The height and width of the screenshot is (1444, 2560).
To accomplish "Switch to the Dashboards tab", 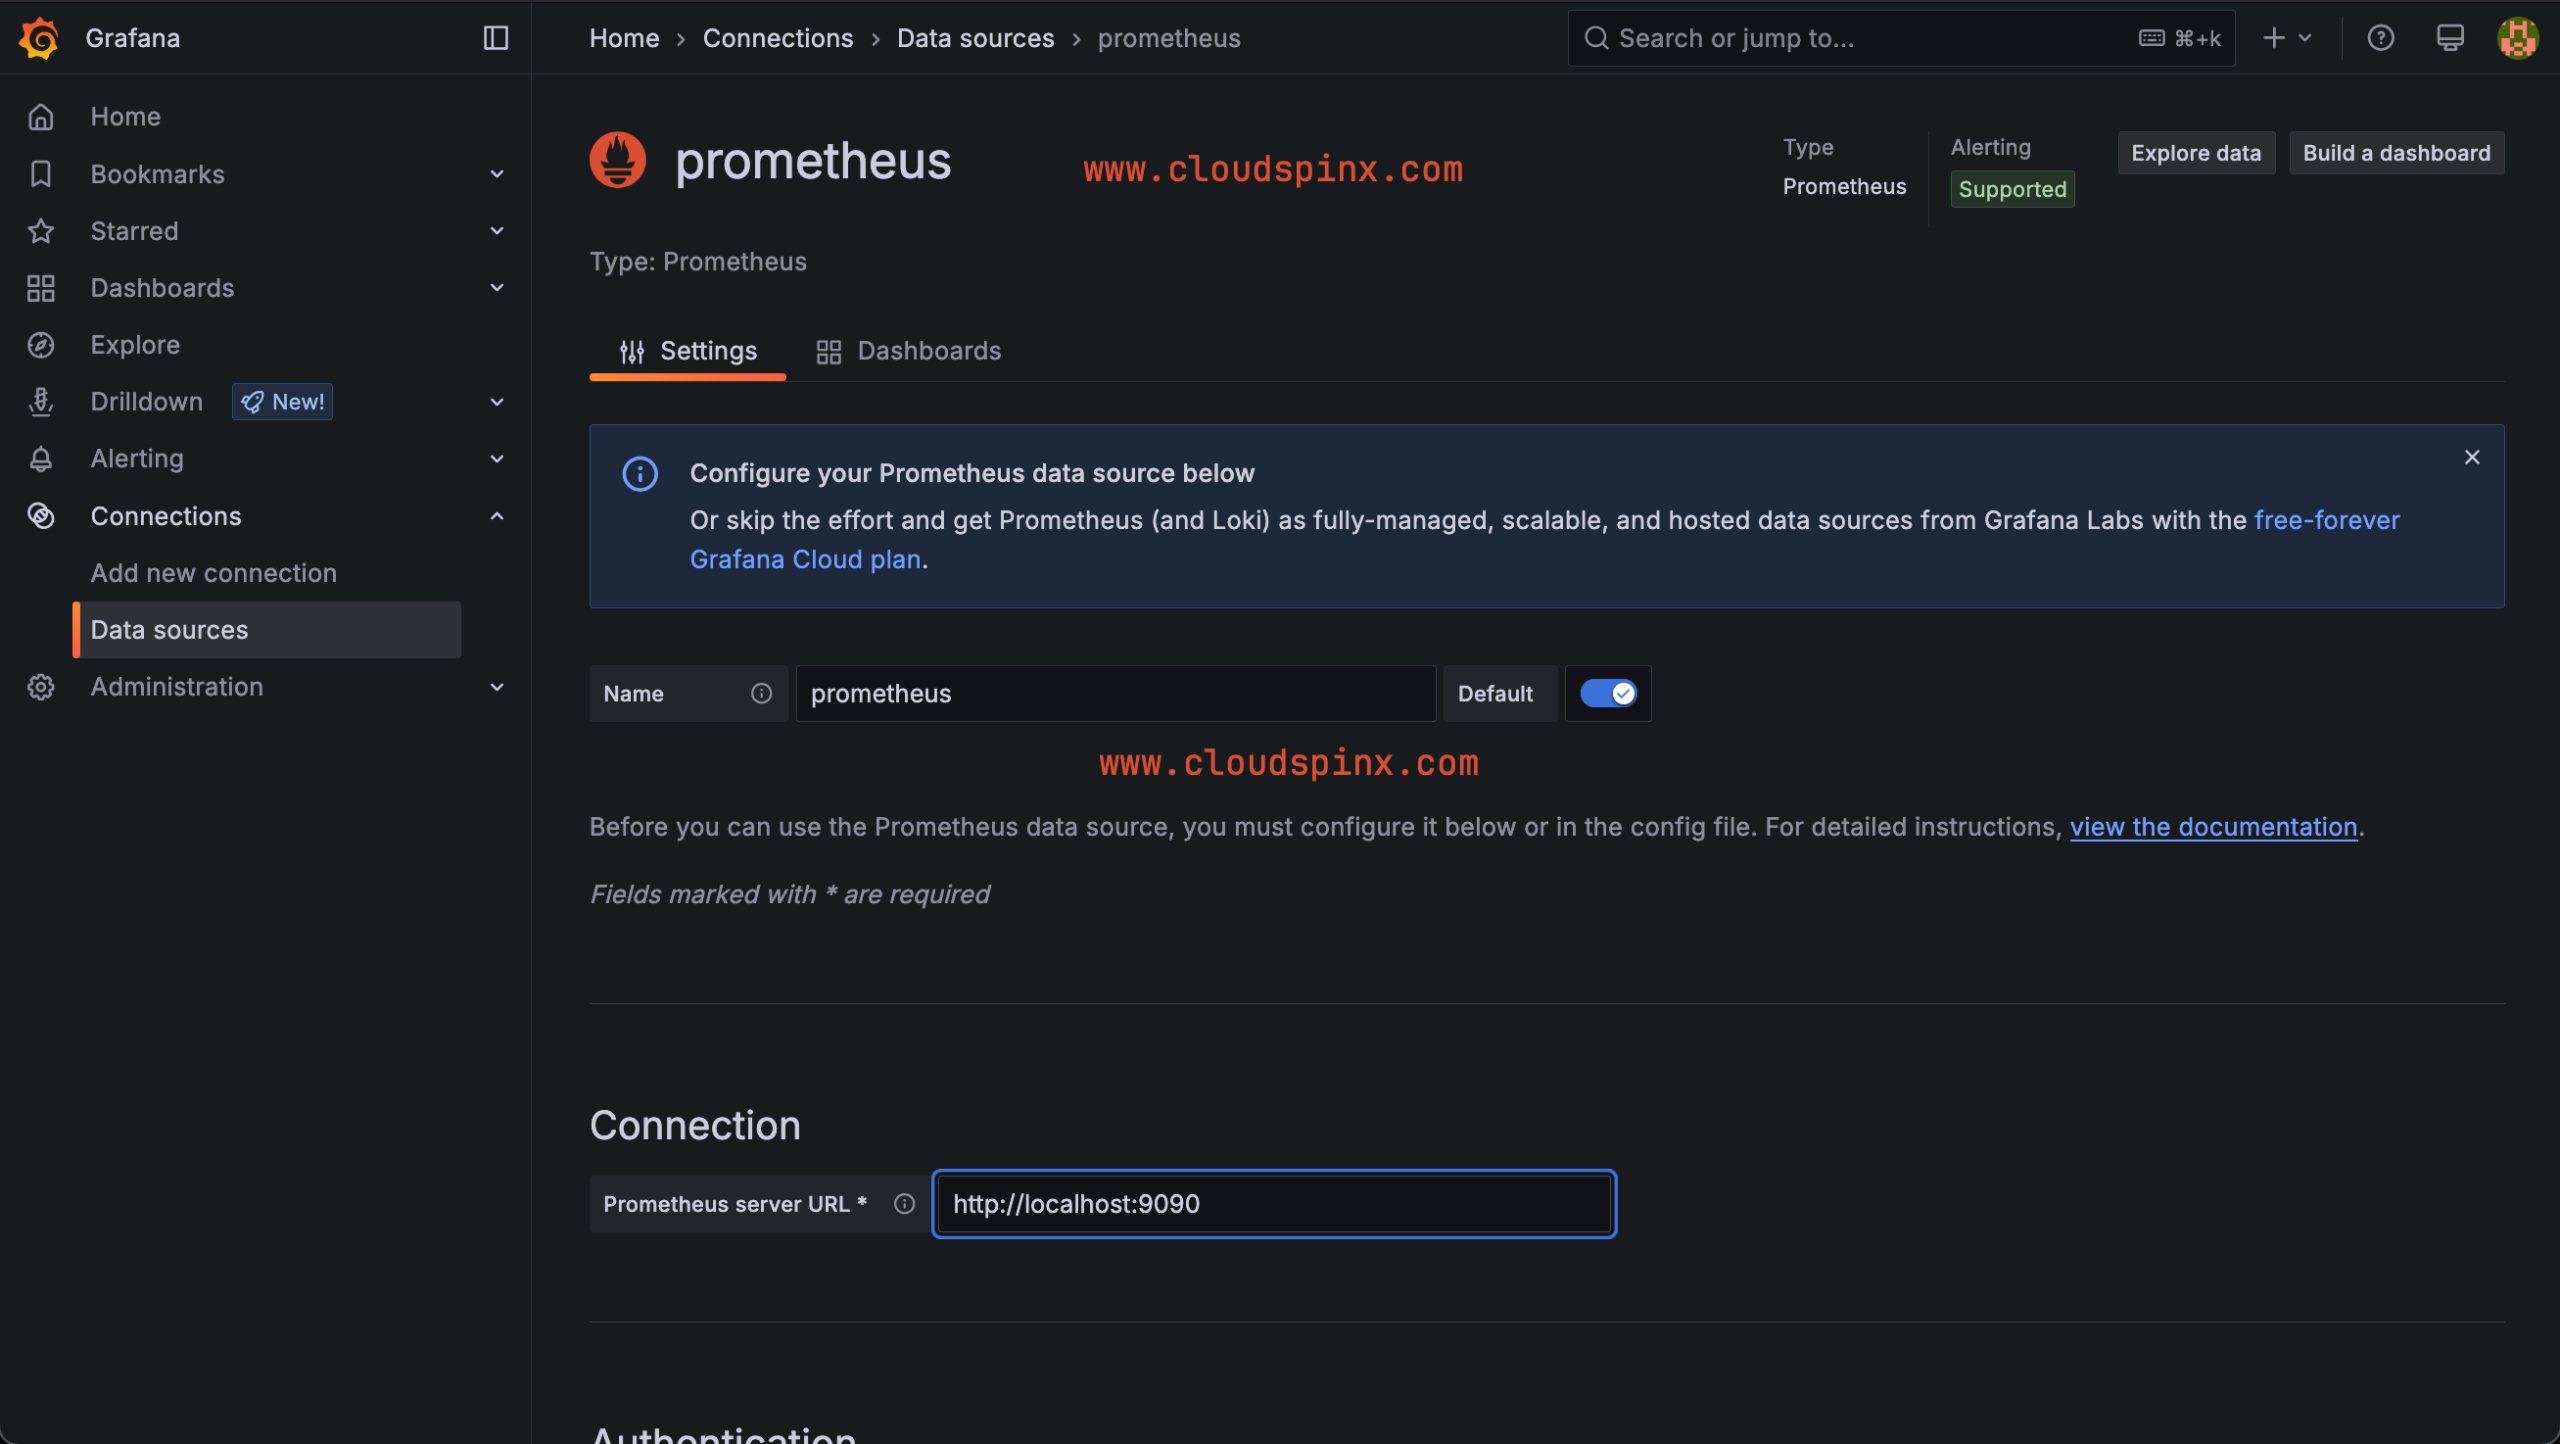I will (x=929, y=351).
